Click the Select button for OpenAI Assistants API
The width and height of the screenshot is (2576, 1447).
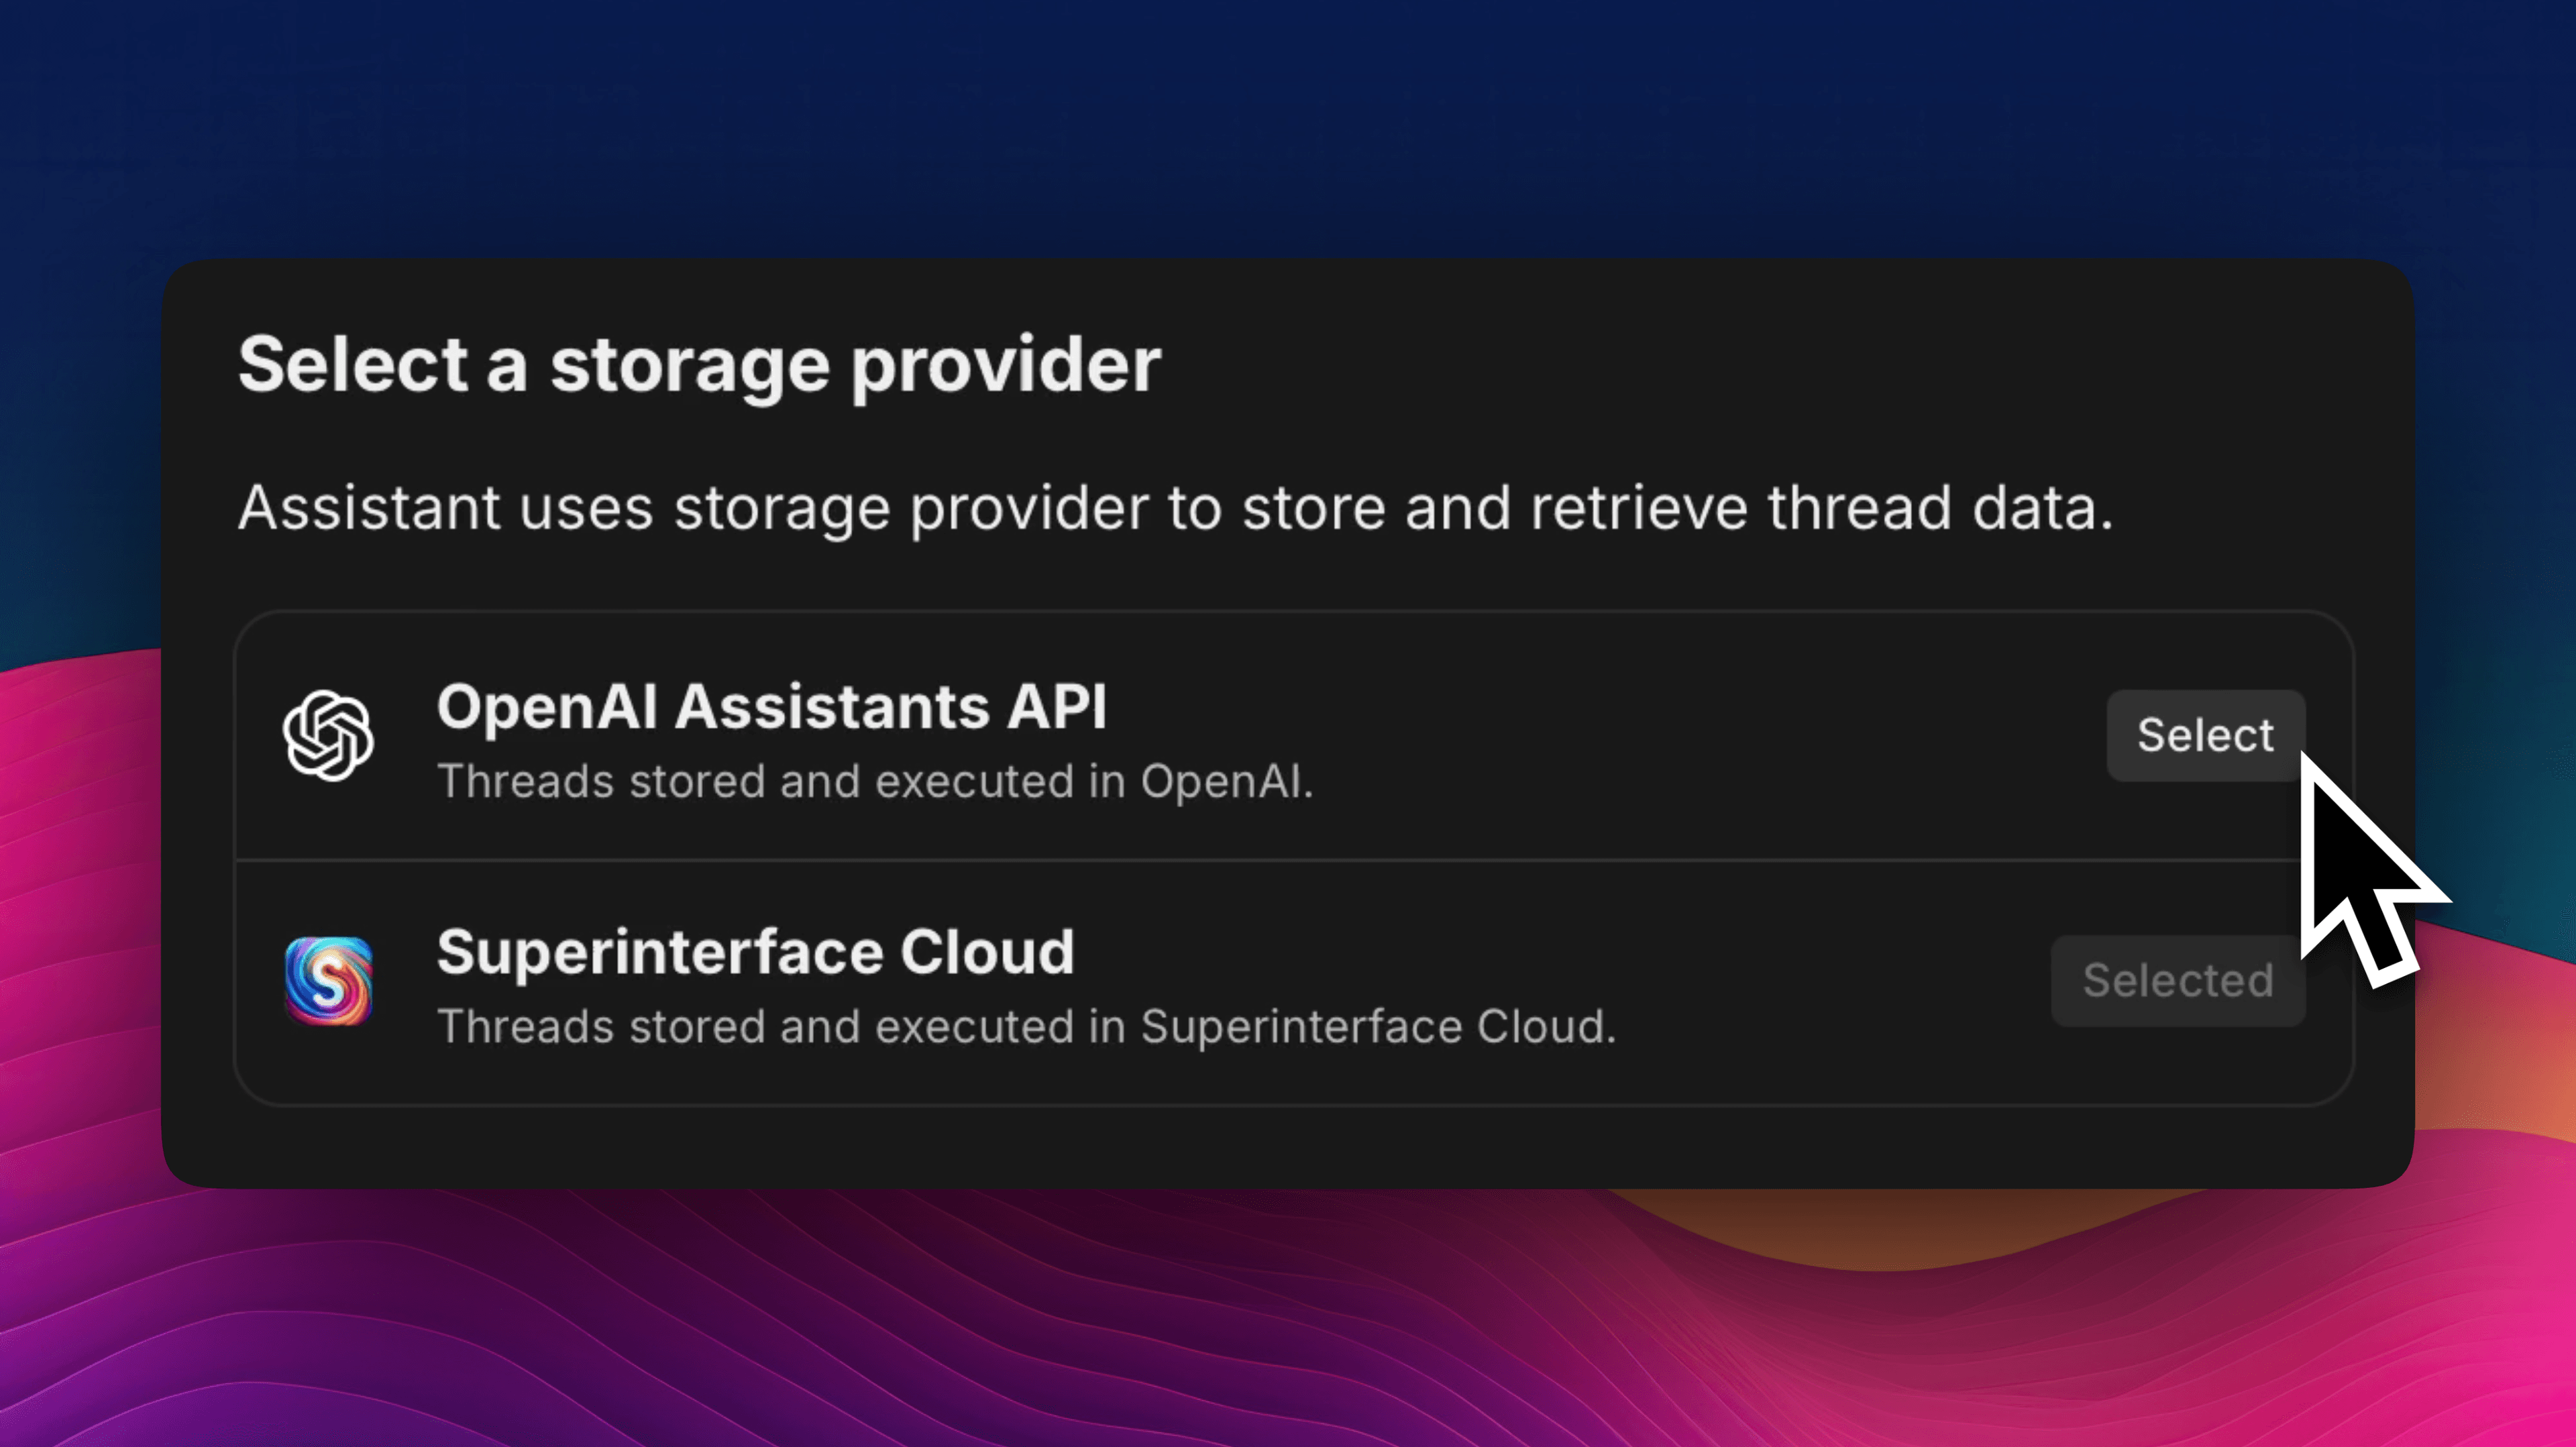(2205, 735)
